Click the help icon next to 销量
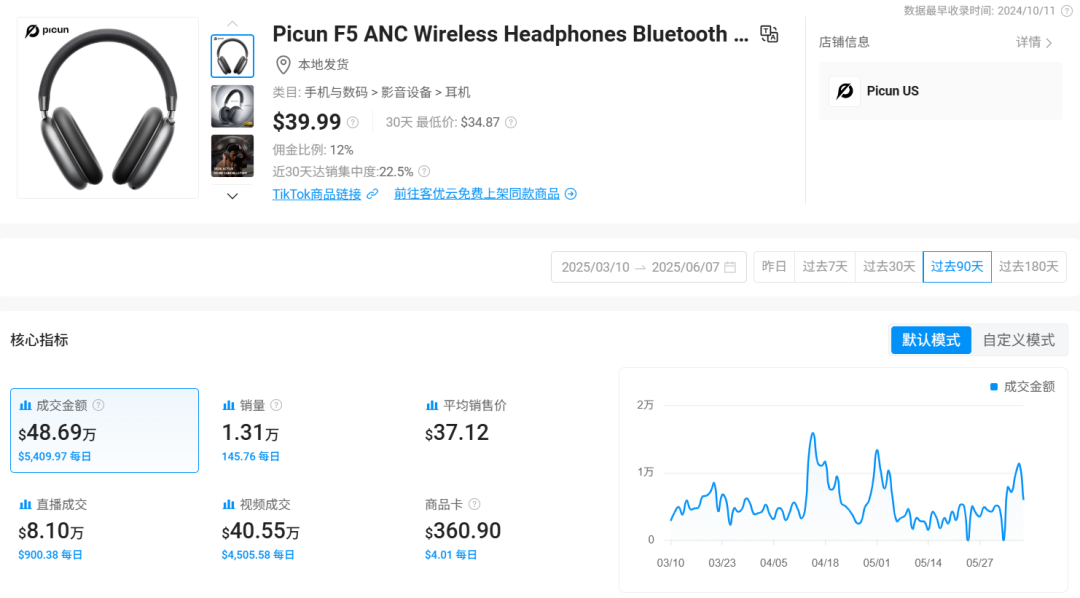Viewport: 1080px width, 598px height. 276,405
